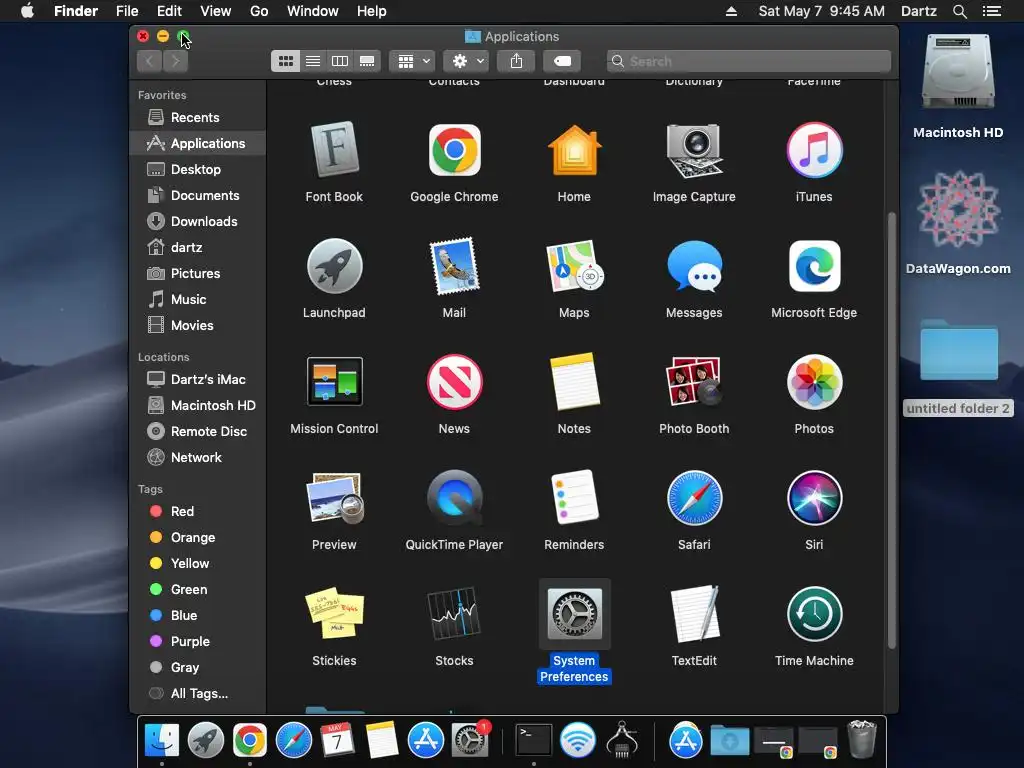Open Google Chrome in Applications folder
The image size is (1024, 768).
click(455, 150)
